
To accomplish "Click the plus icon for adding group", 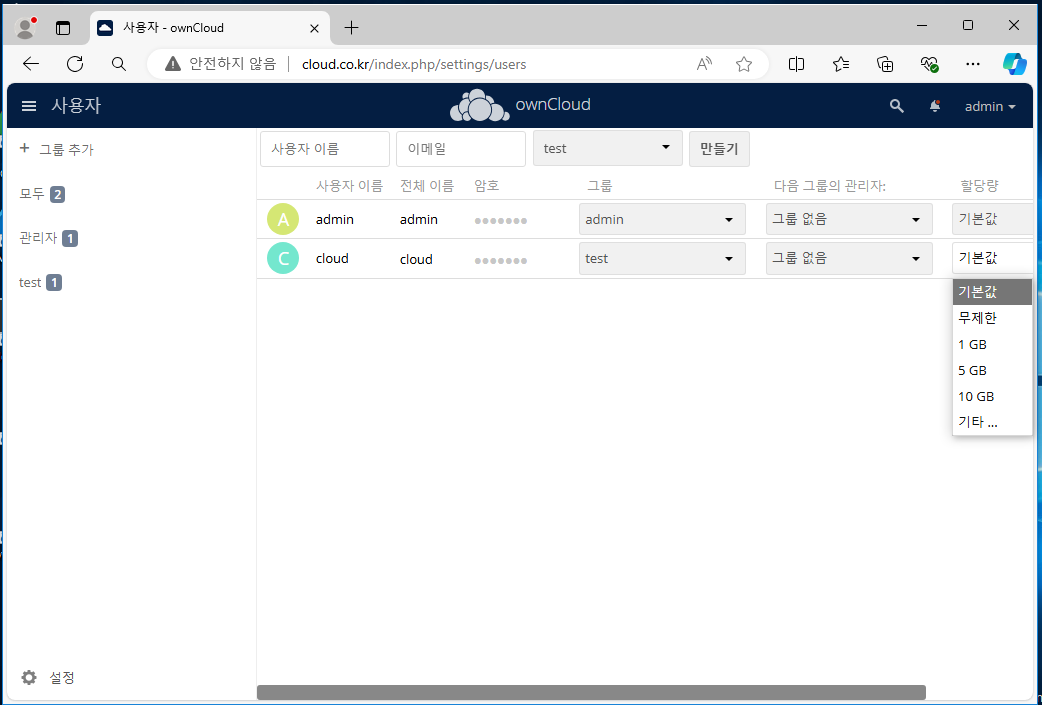I will [x=25, y=148].
